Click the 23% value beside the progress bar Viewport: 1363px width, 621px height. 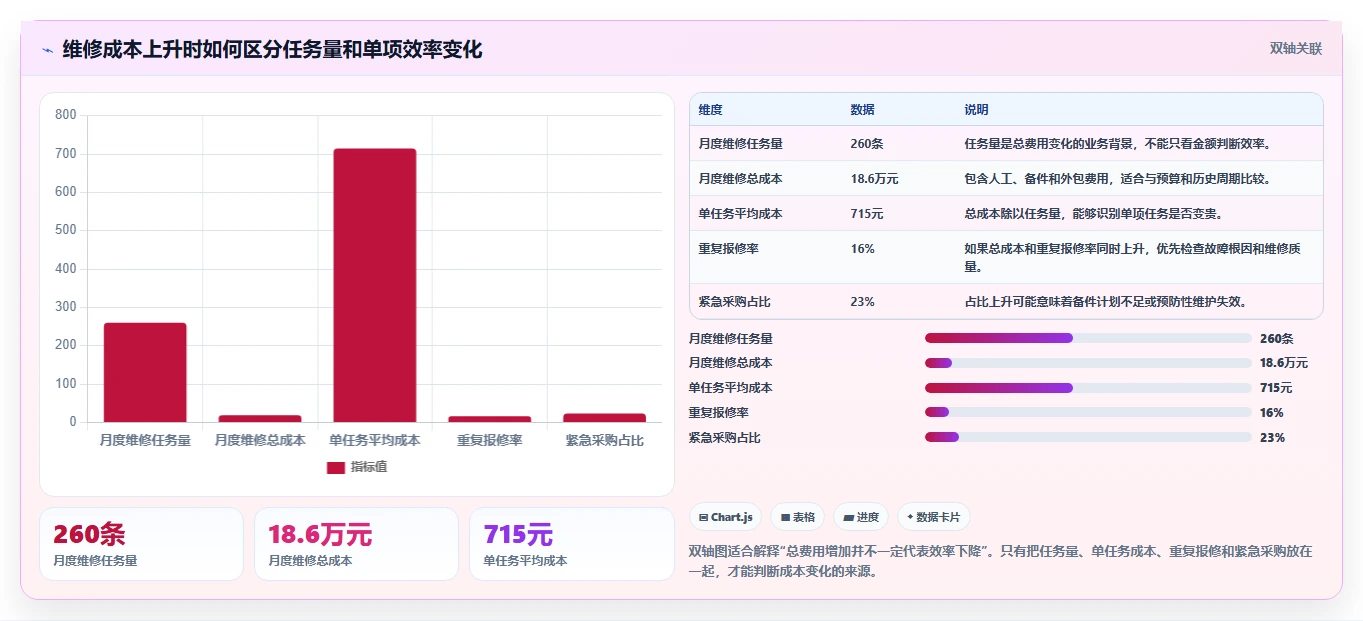(1272, 438)
